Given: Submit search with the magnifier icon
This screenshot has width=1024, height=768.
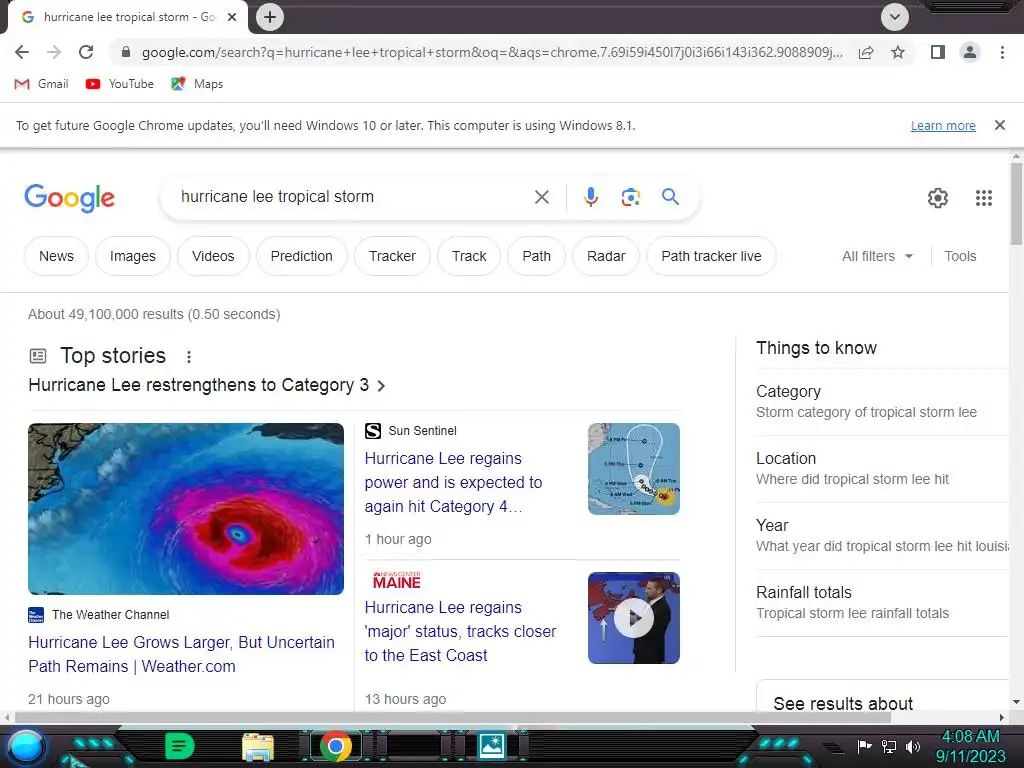Looking at the screenshot, I should coord(670,197).
